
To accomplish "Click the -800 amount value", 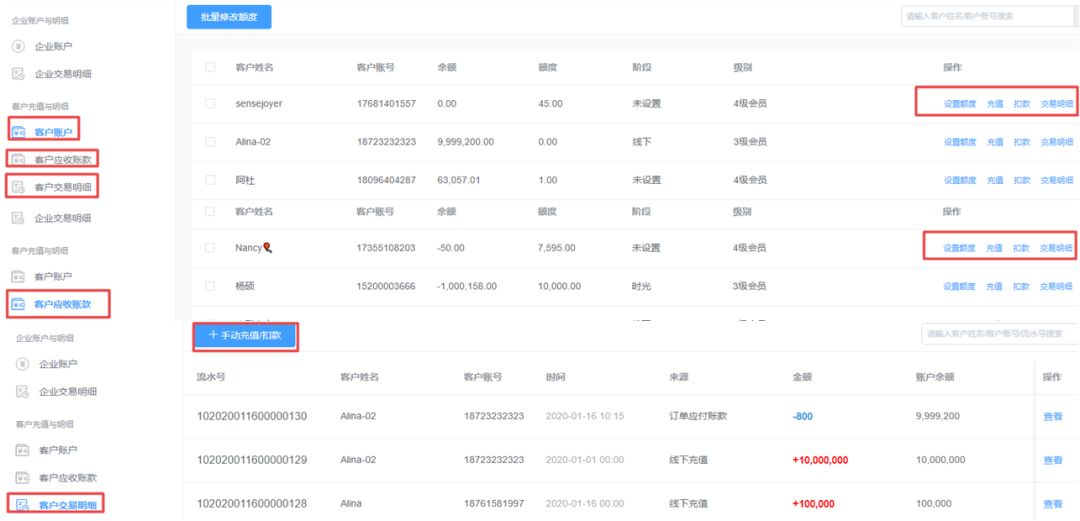I will pyautogui.click(x=802, y=416).
